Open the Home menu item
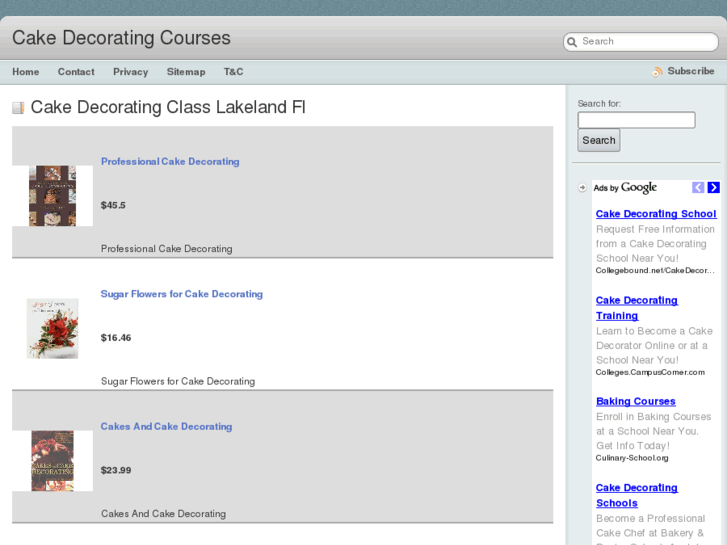Screen dimensions: 727x545 tap(26, 72)
